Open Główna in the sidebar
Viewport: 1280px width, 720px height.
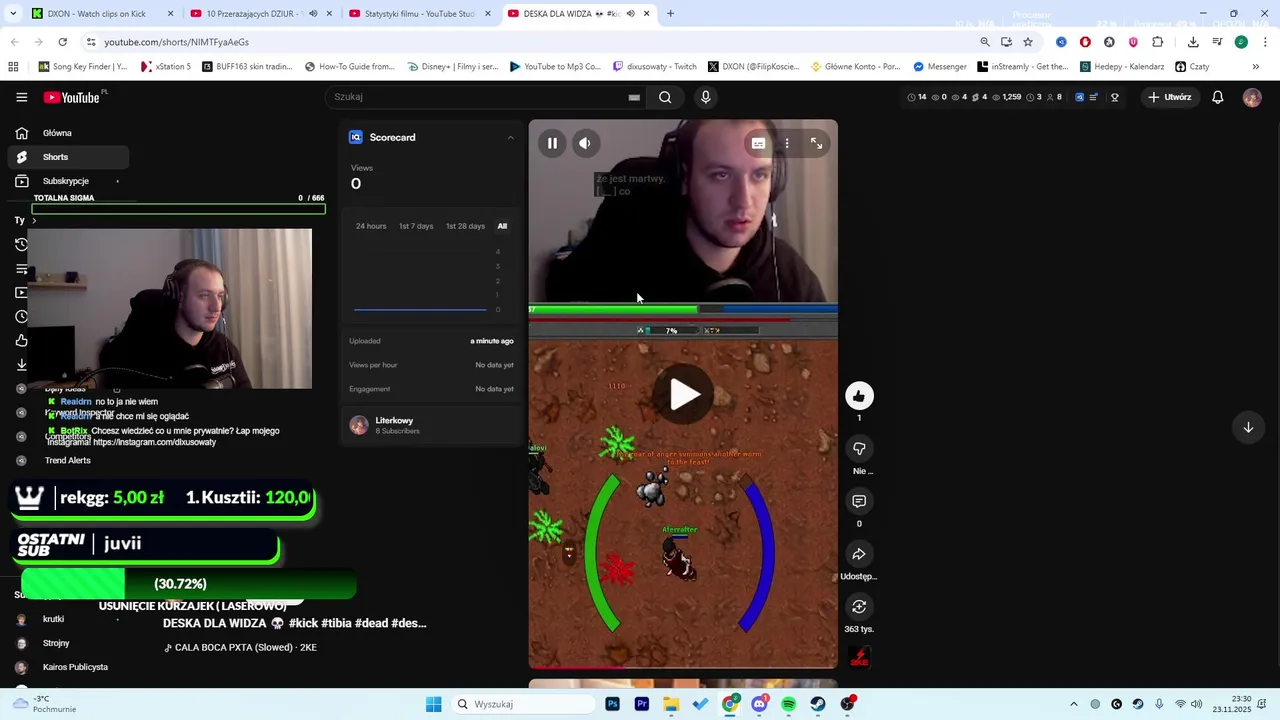(x=68, y=133)
